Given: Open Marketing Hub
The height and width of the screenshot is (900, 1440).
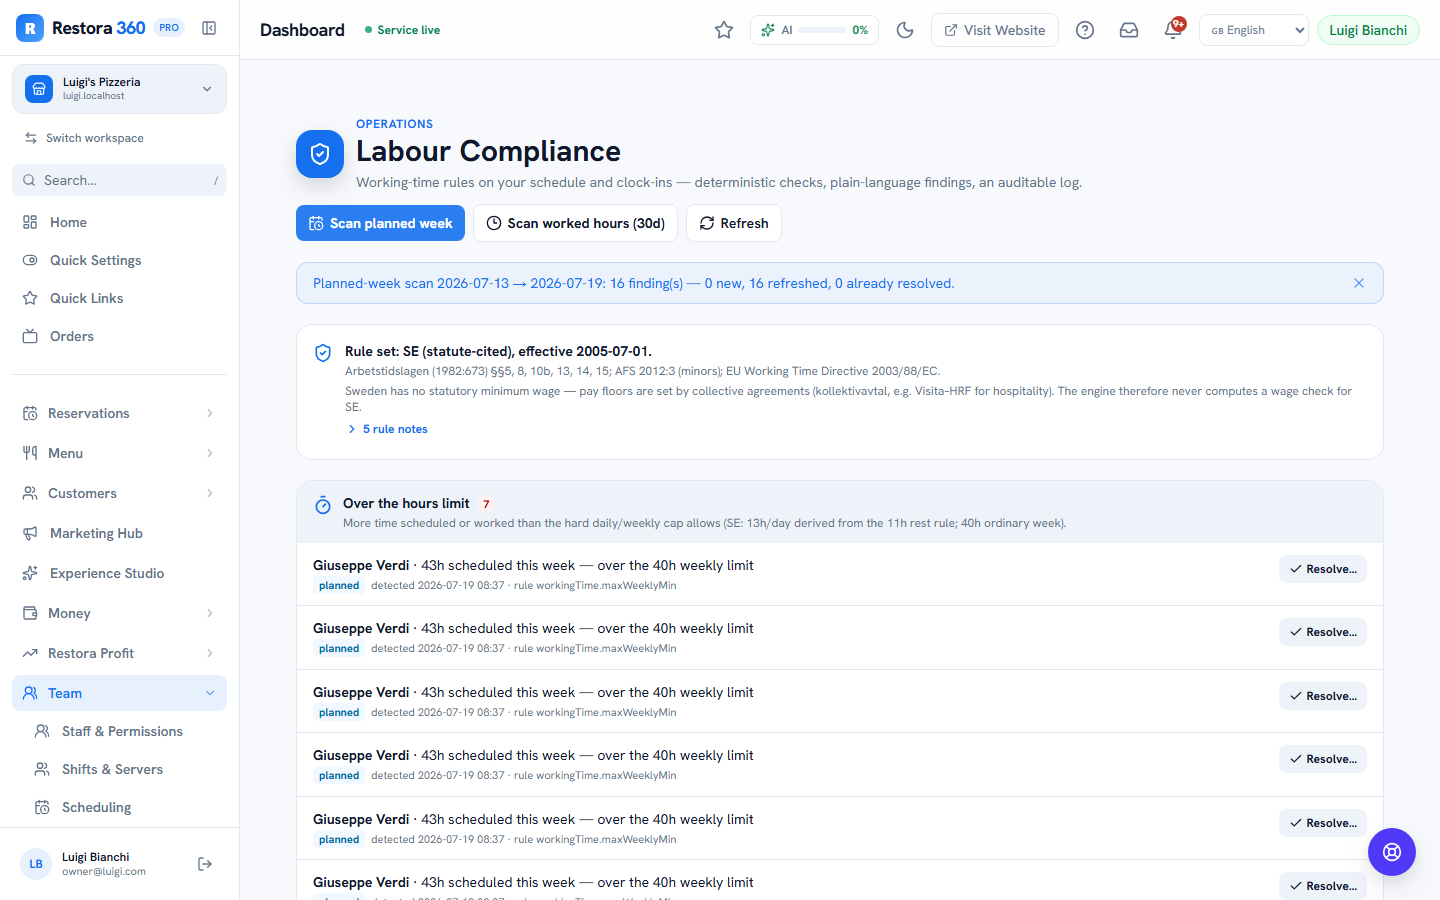Looking at the screenshot, I should coord(119,533).
